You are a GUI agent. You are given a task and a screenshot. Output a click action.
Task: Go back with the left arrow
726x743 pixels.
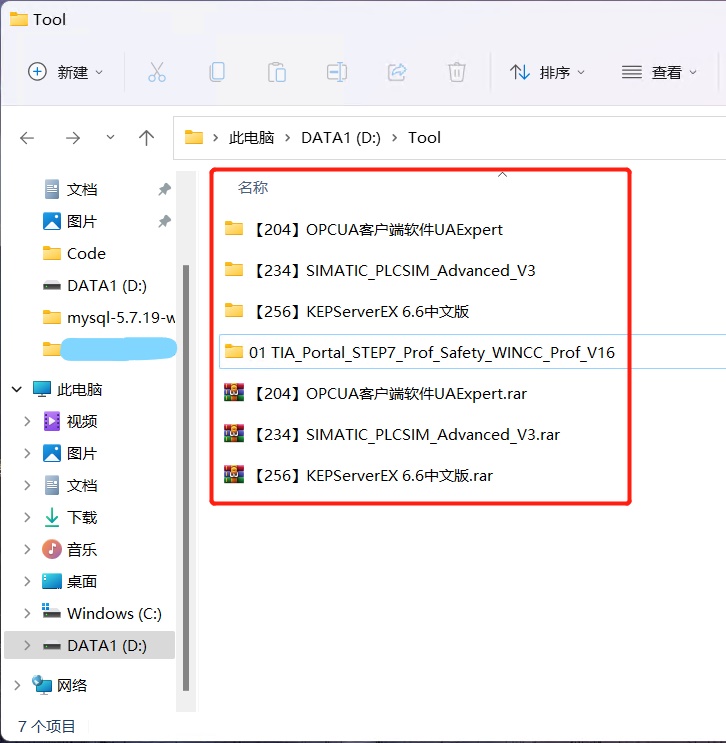coord(27,138)
